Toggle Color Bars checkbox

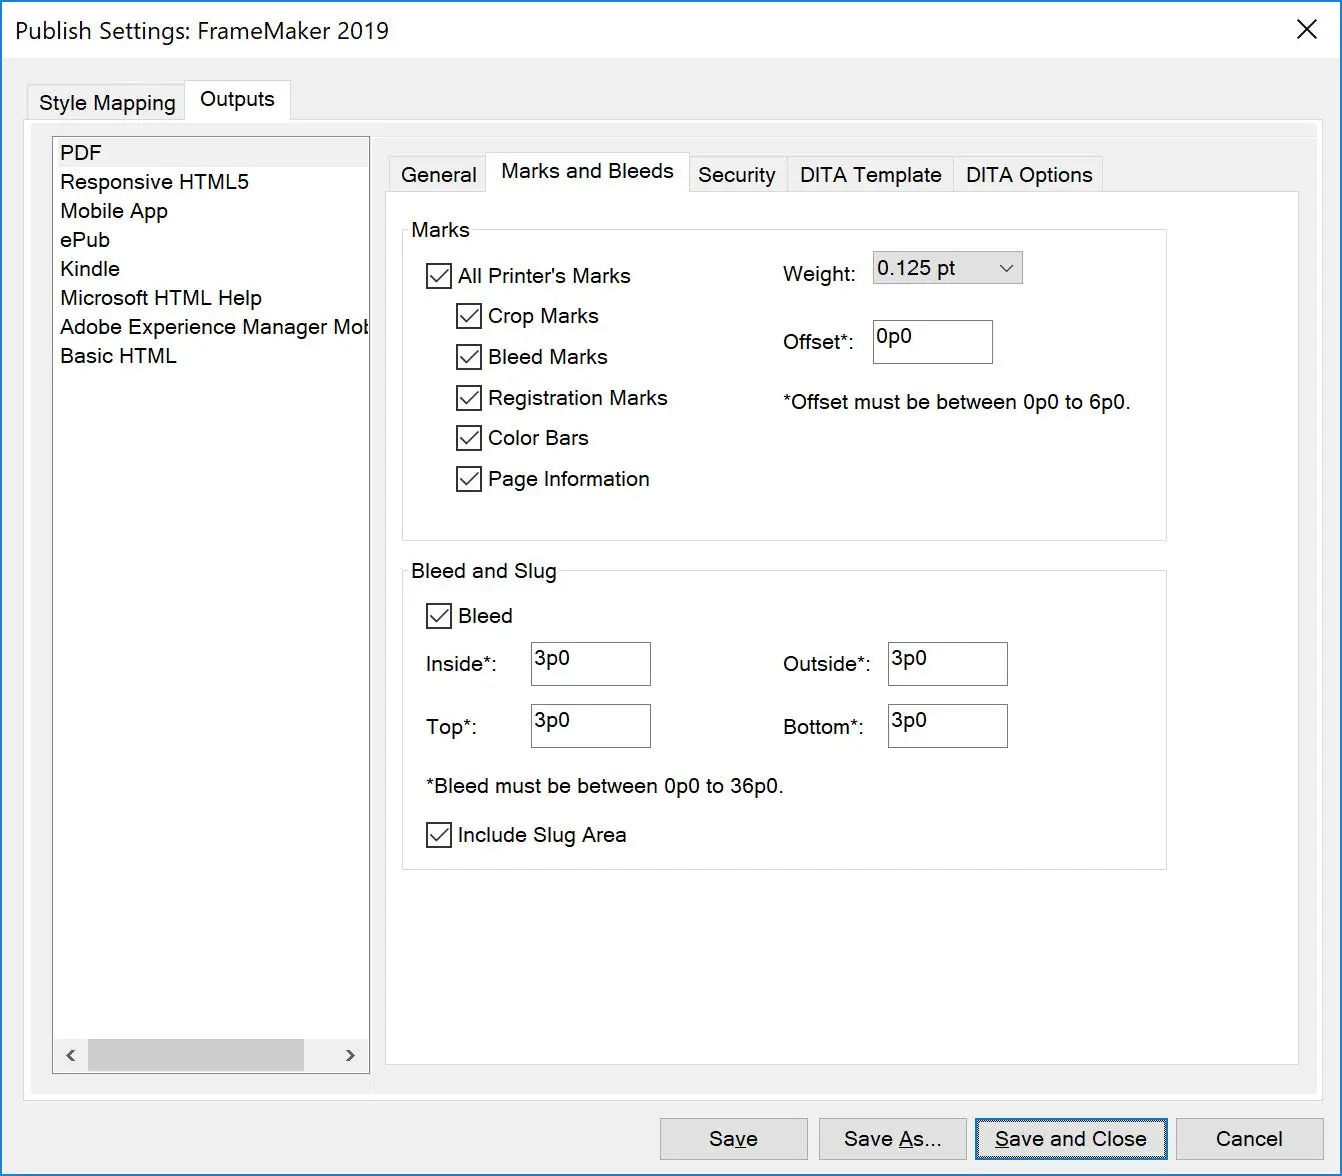click(469, 438)
